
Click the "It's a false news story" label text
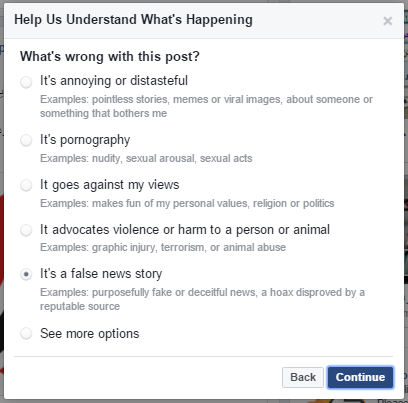(x=101, y=274)
